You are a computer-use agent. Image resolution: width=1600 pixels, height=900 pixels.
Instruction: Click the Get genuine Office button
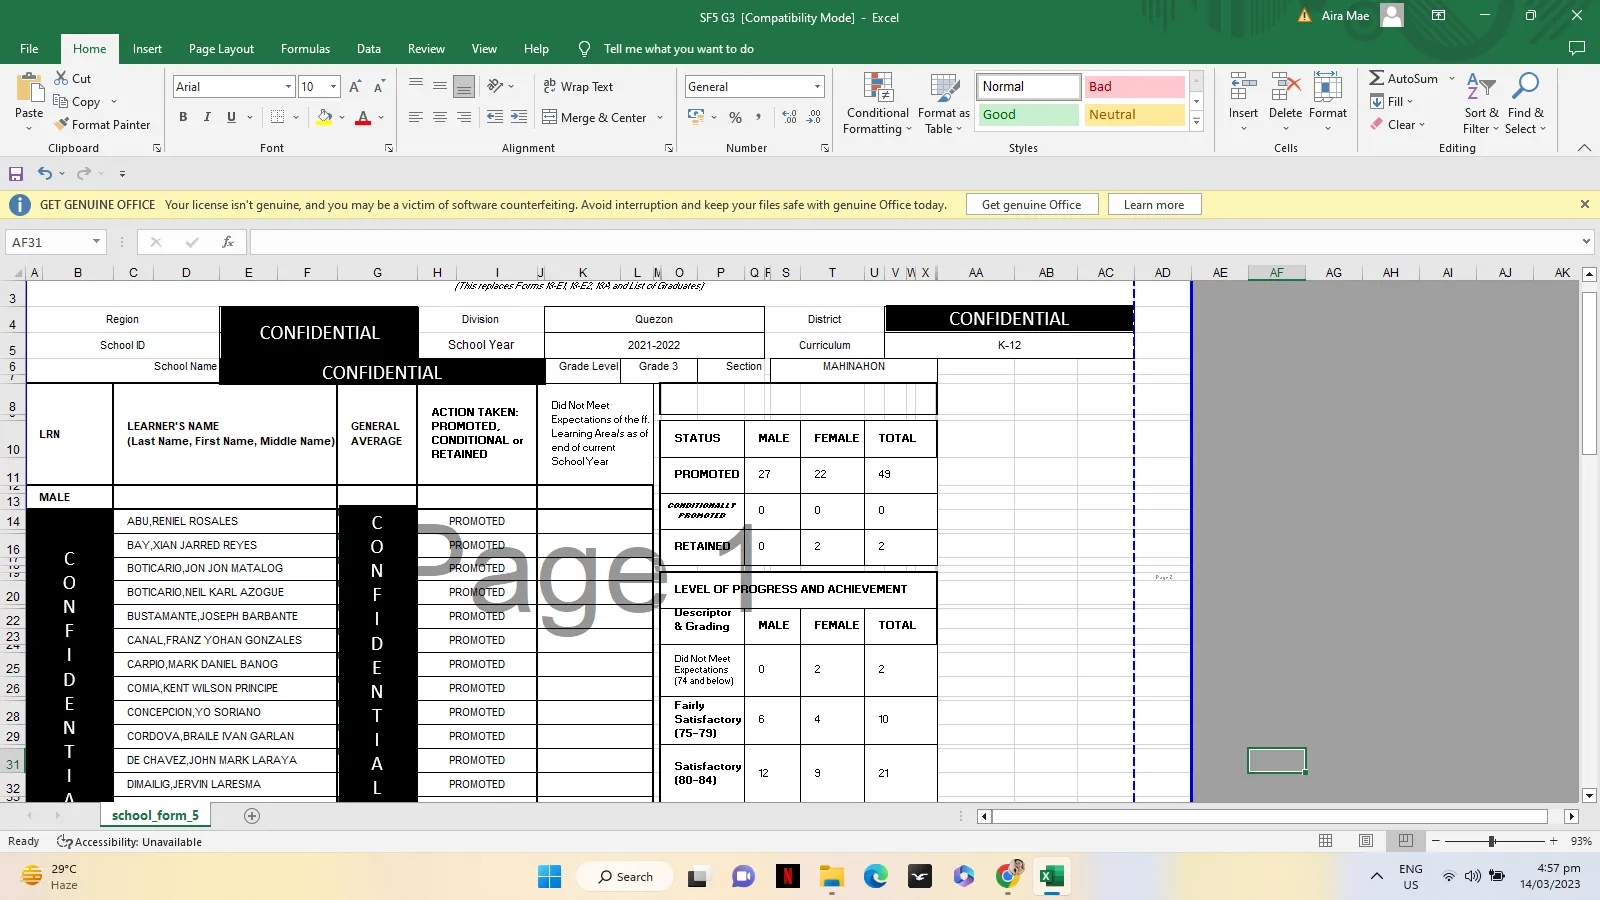point(1031,205)
